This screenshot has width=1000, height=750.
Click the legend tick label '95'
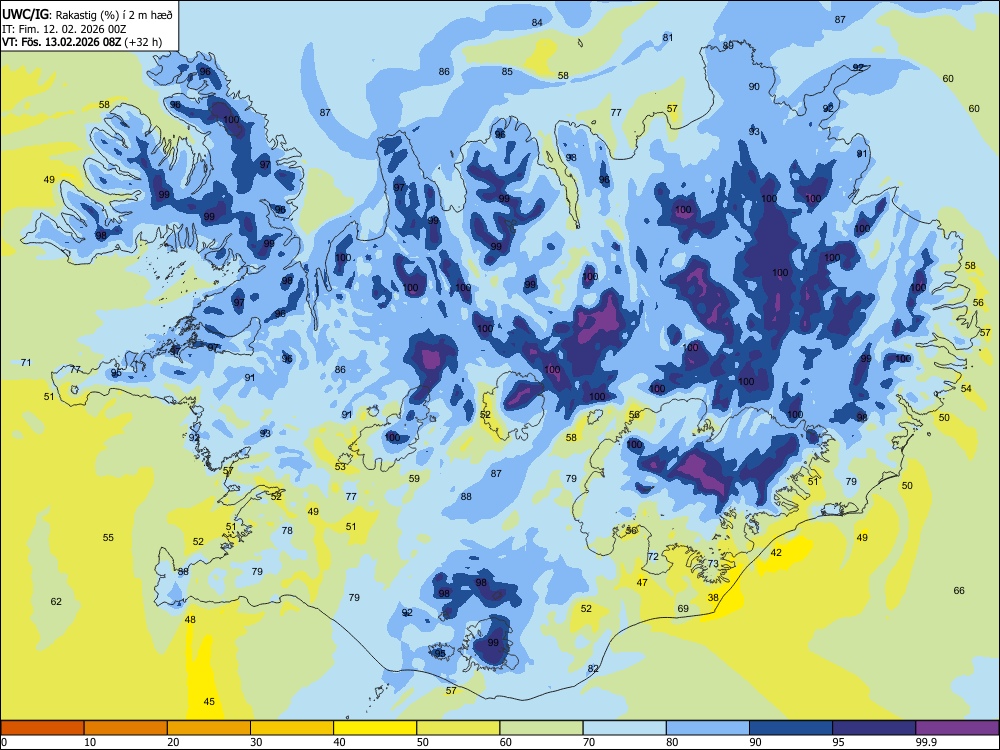coord(838,742)
